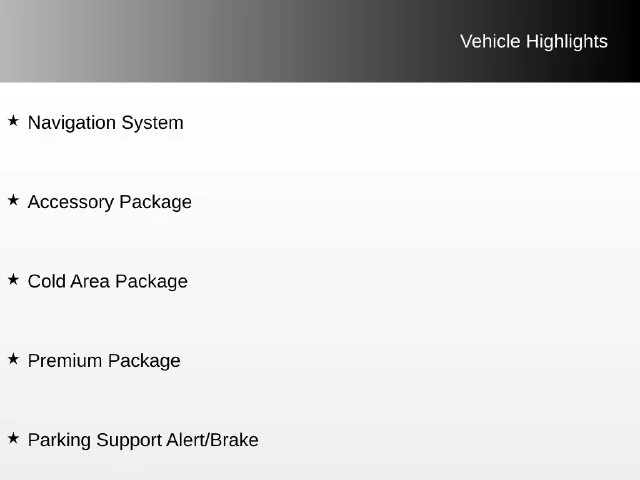The height and width of the screenshot is (480, 640).
Task: Choose the Premium Package entry
Action: (x=104, y=361)
